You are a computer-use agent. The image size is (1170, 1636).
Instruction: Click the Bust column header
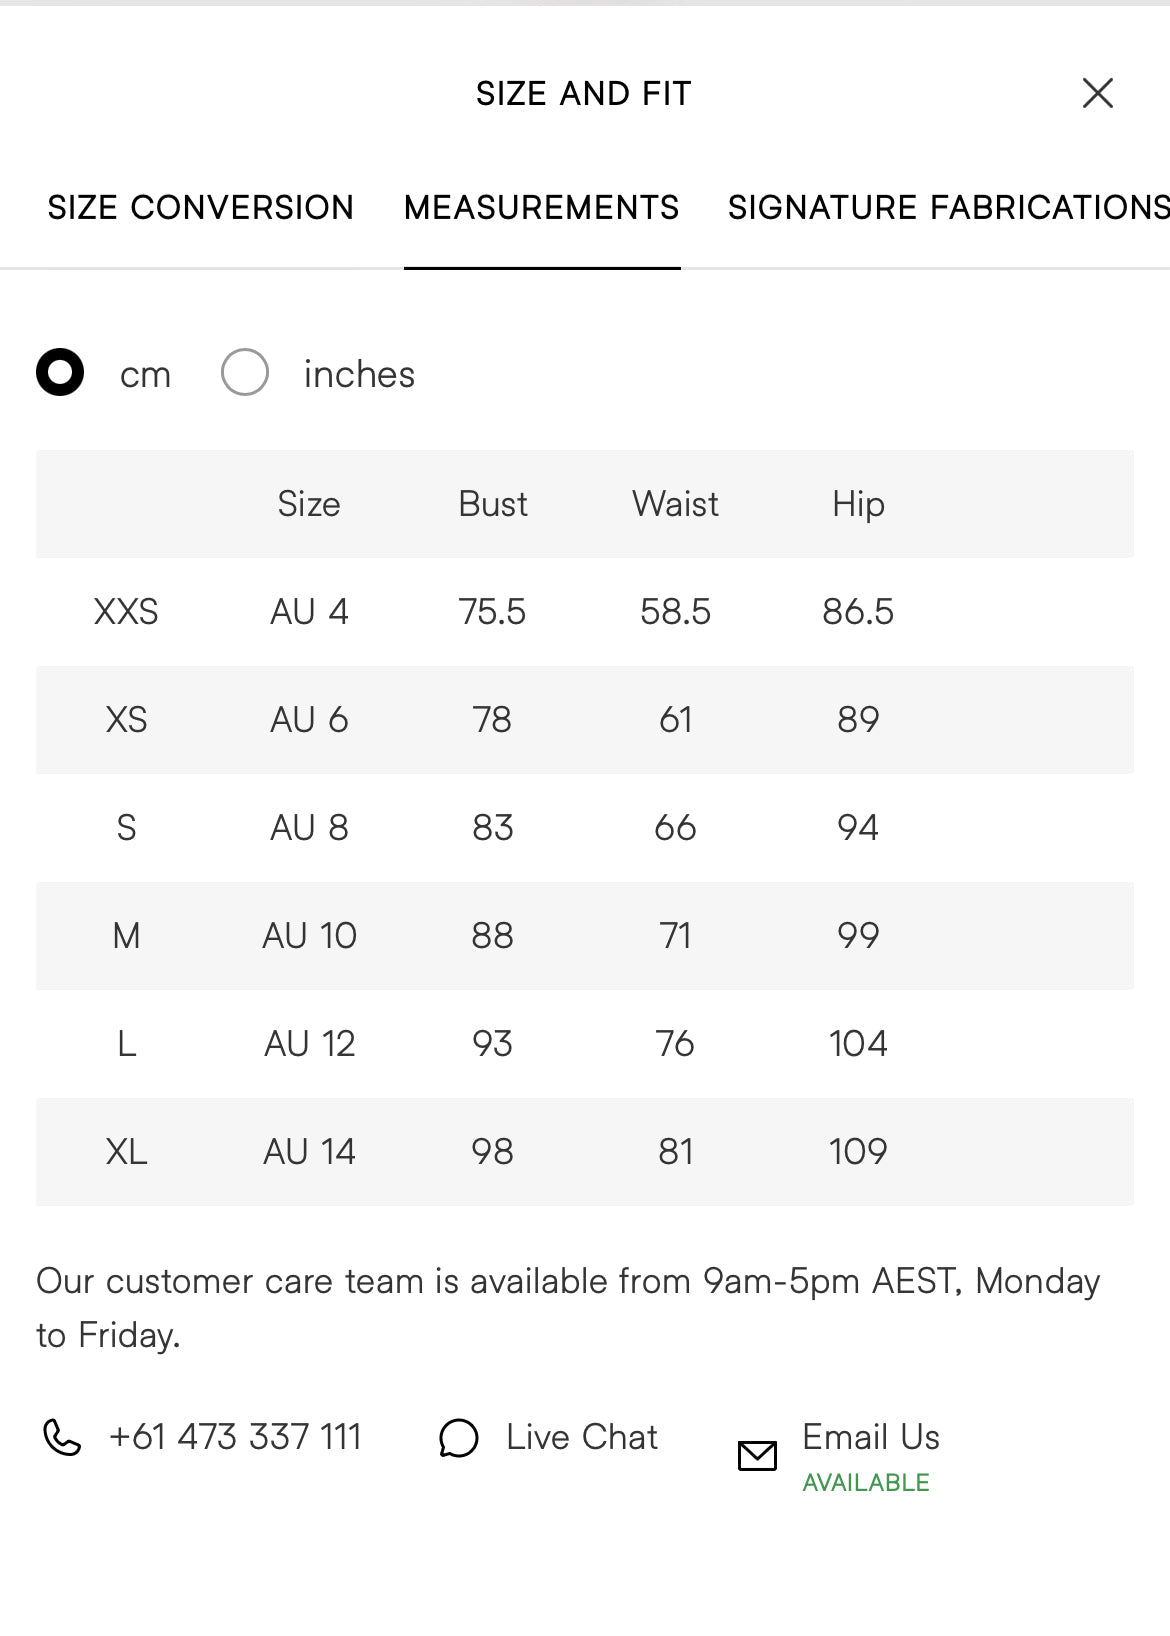[x=492, y=504]
